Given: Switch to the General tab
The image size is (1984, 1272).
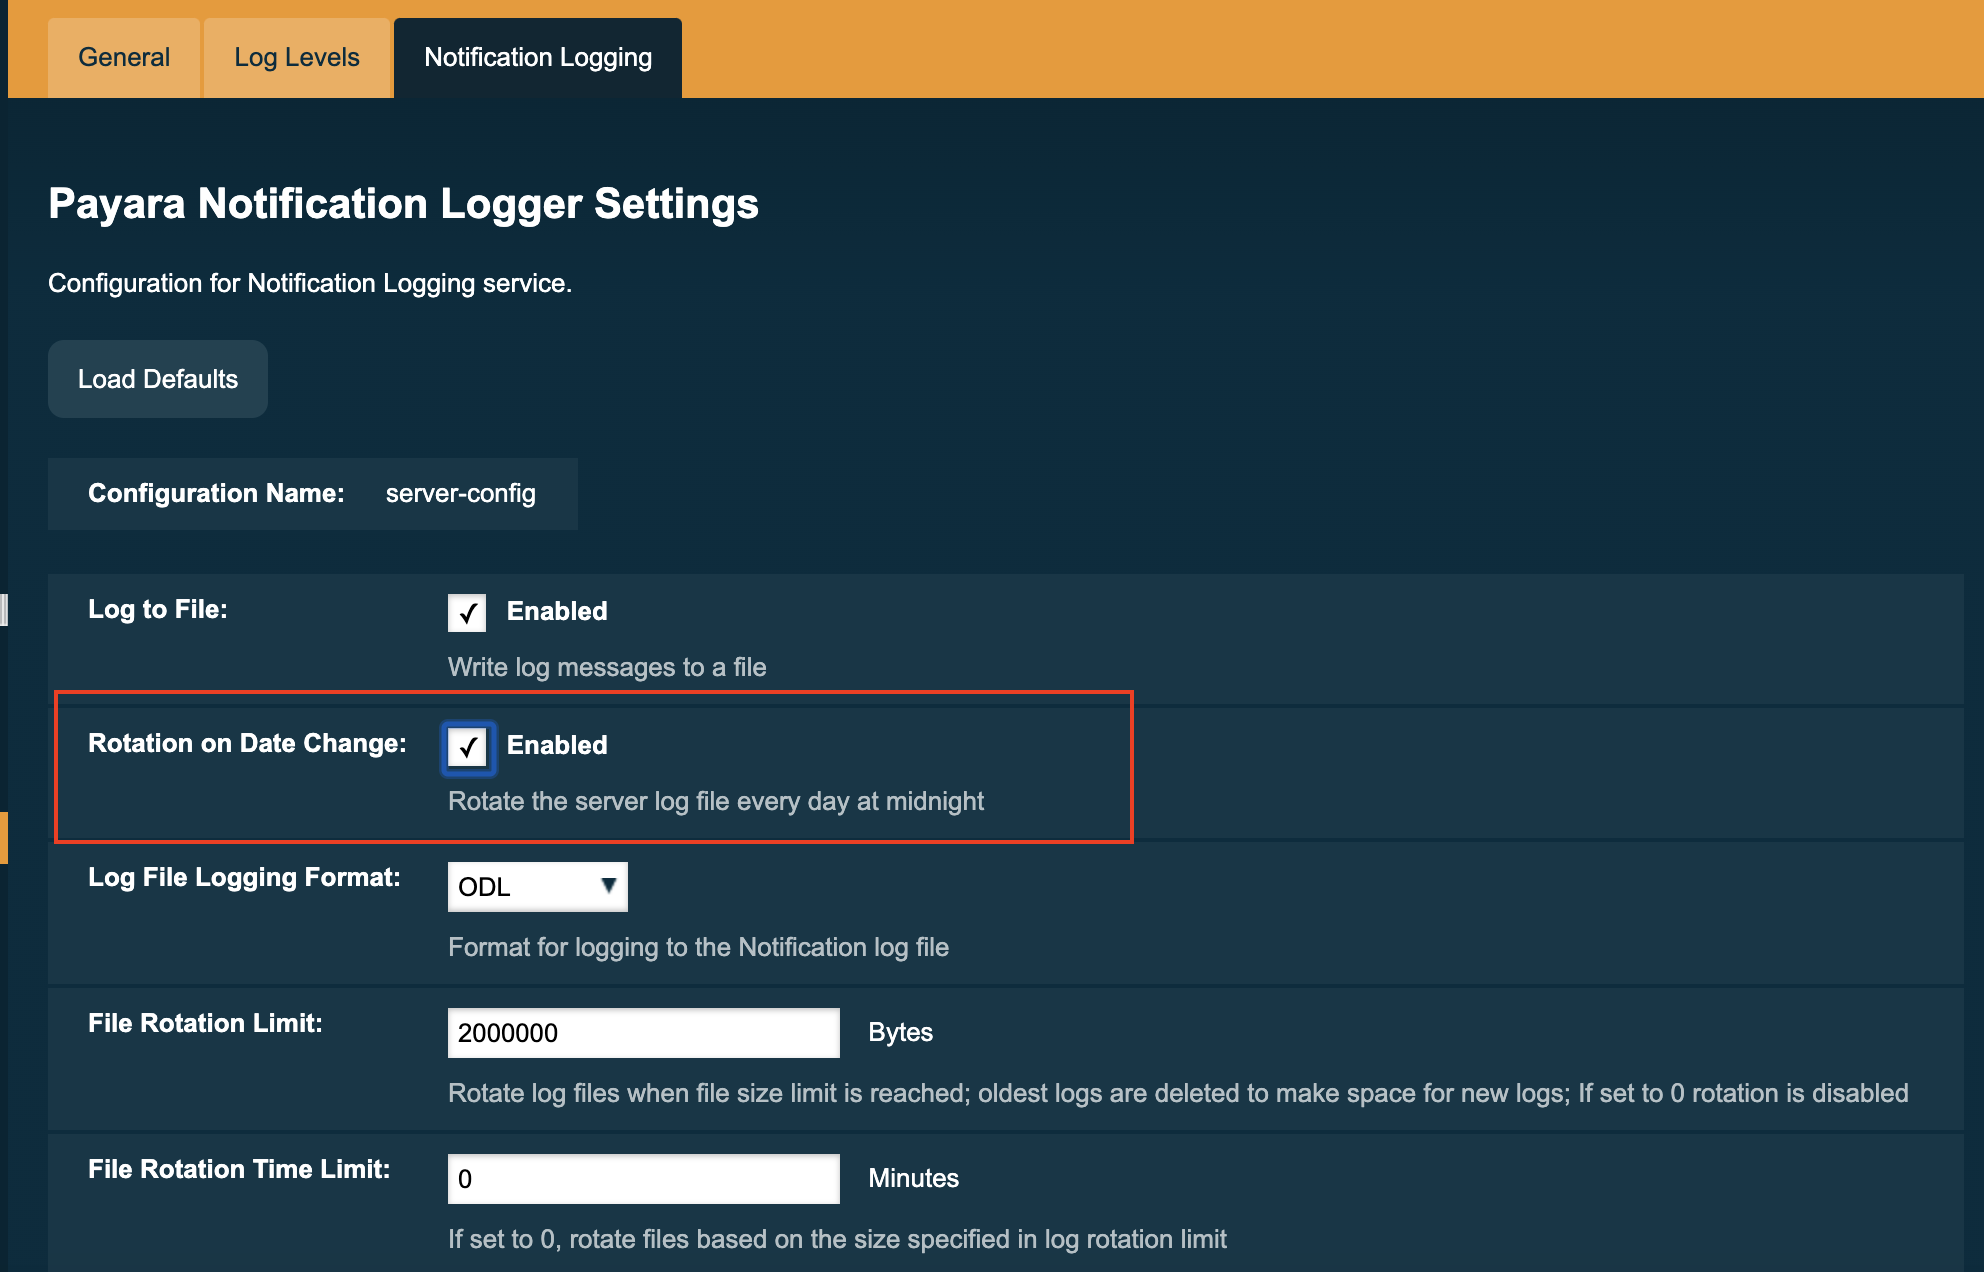Looking at the screenshot, I should 124,58.
